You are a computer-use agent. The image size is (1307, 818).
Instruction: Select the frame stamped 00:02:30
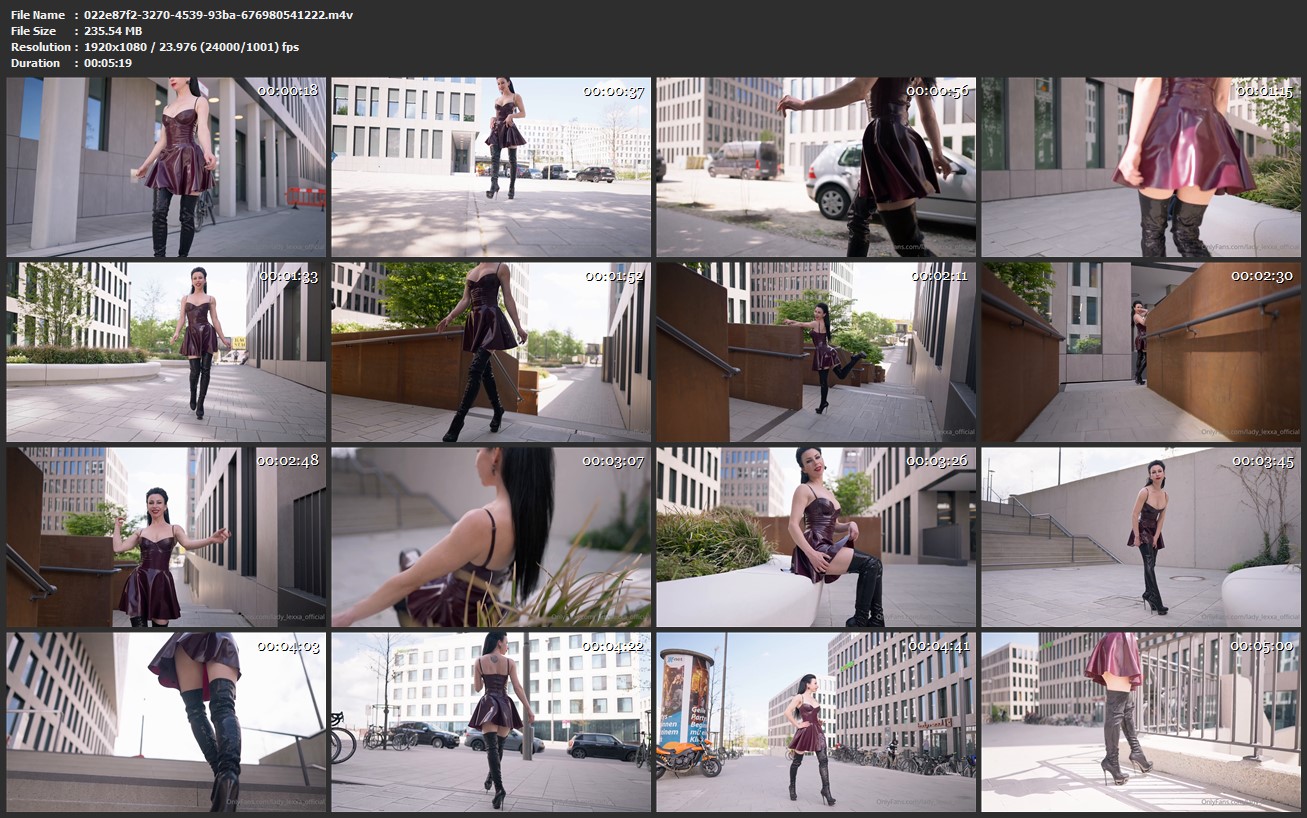[1141, 352]
